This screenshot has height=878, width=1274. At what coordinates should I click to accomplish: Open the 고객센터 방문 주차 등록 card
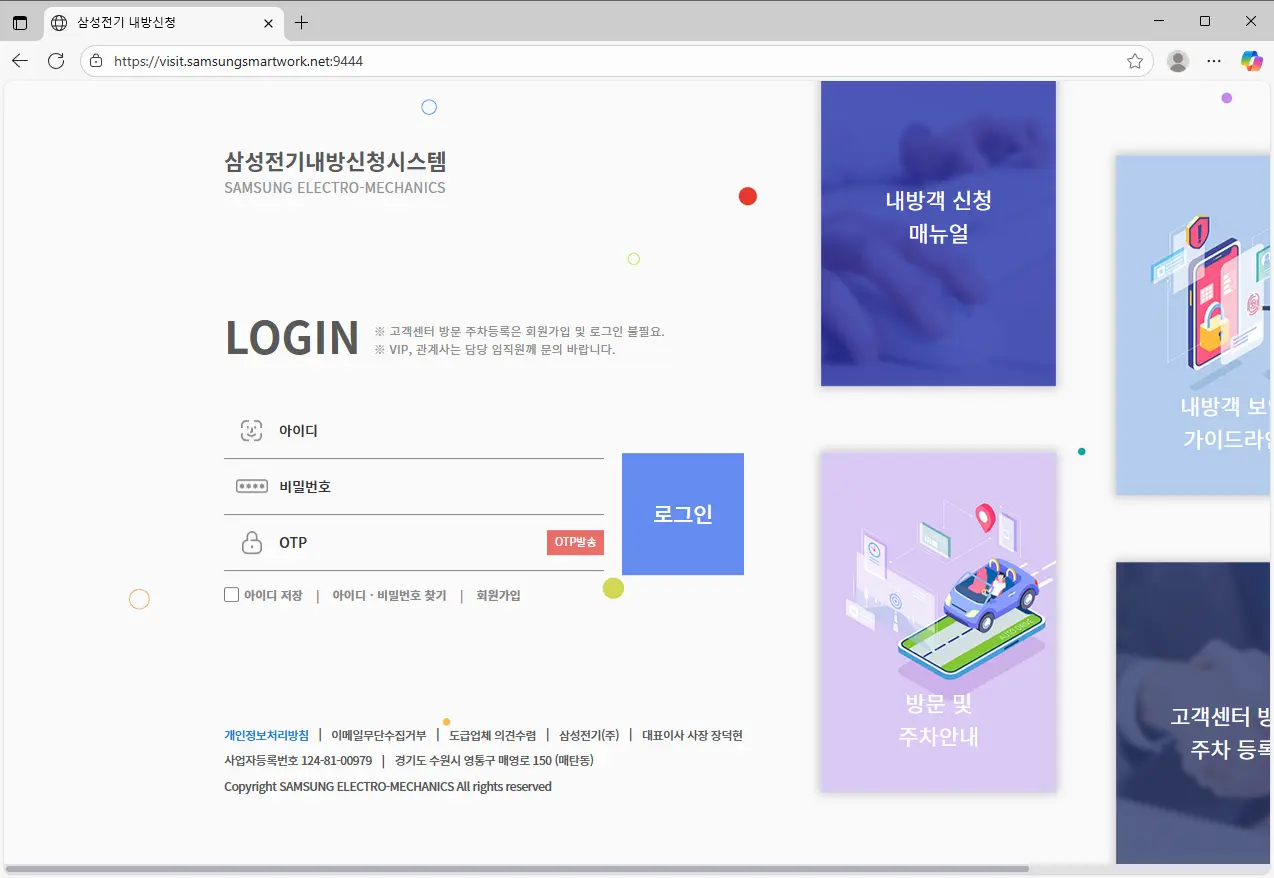1194,712
